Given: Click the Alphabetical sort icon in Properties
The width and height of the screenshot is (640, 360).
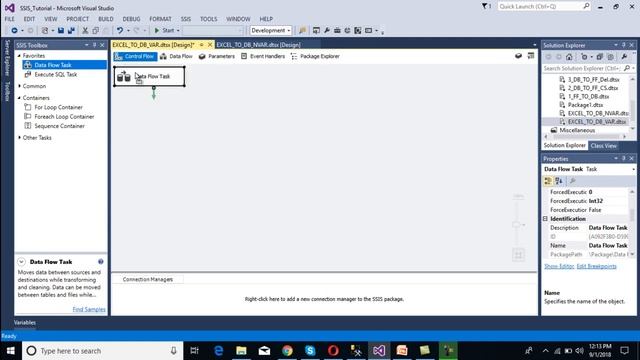Looking at the screenshot, I should (x=559, y=181).
